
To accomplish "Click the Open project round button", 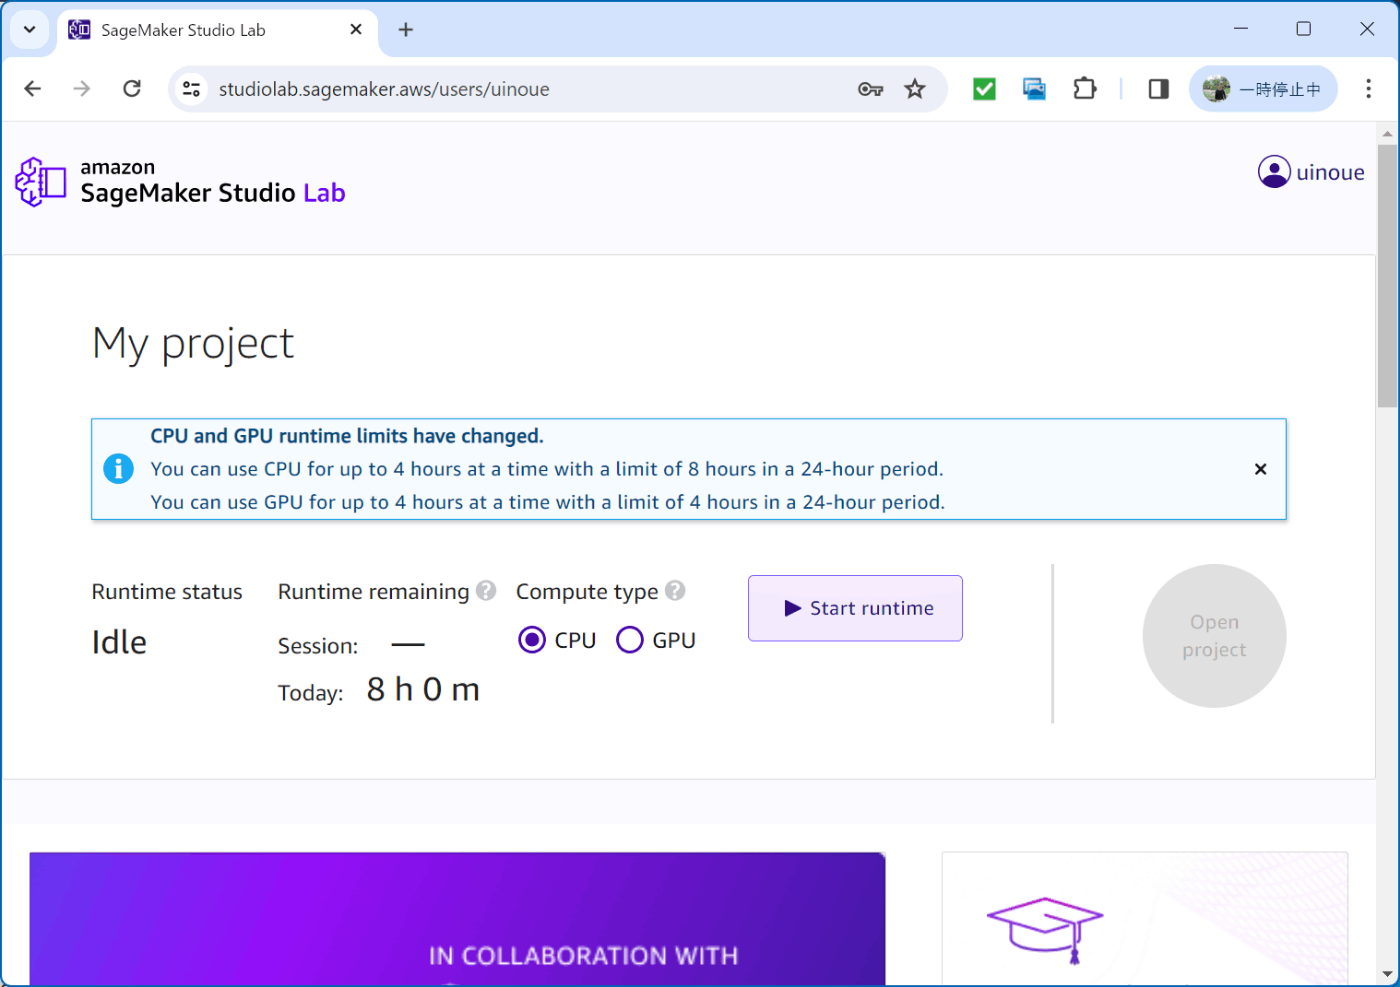I will pyautogui.click(x=1214, y=636).
